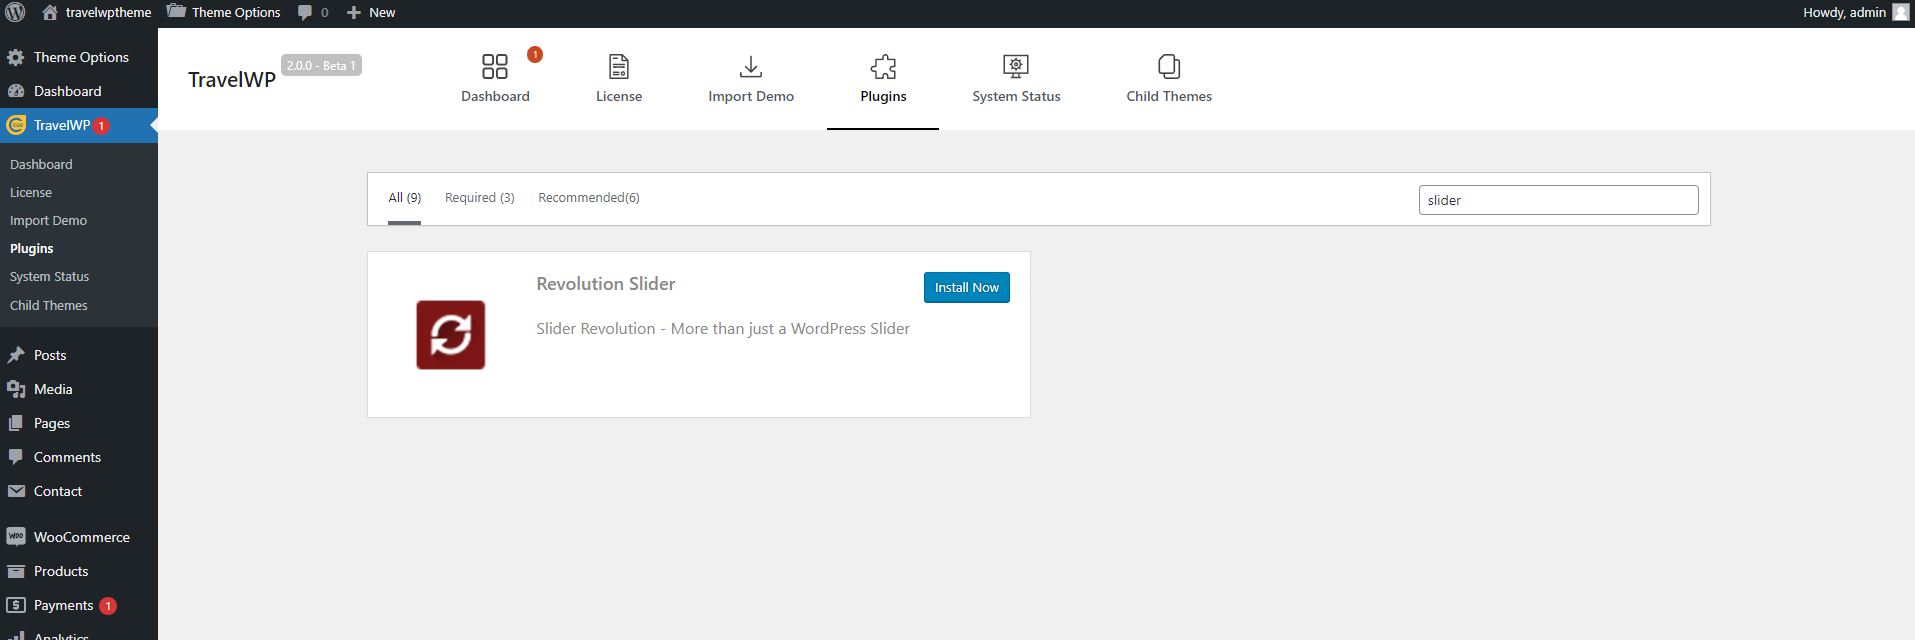Viewport: 1915px width, 640px height.
Task: Click the Posts pushpin icon
Action: click(16, 355)
